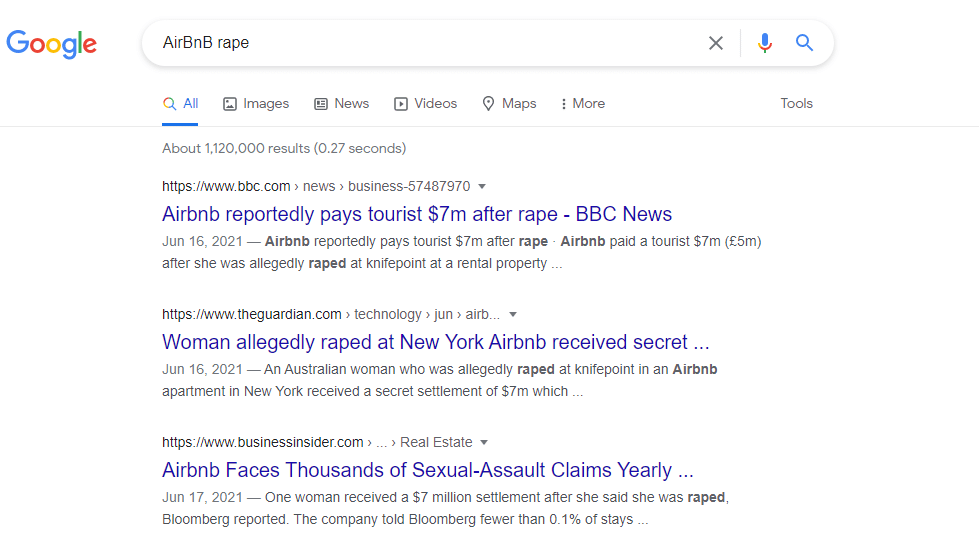The width and height of the screenshot is (979, 555).
Task: Click the Google logo
Action: point(52,44)
